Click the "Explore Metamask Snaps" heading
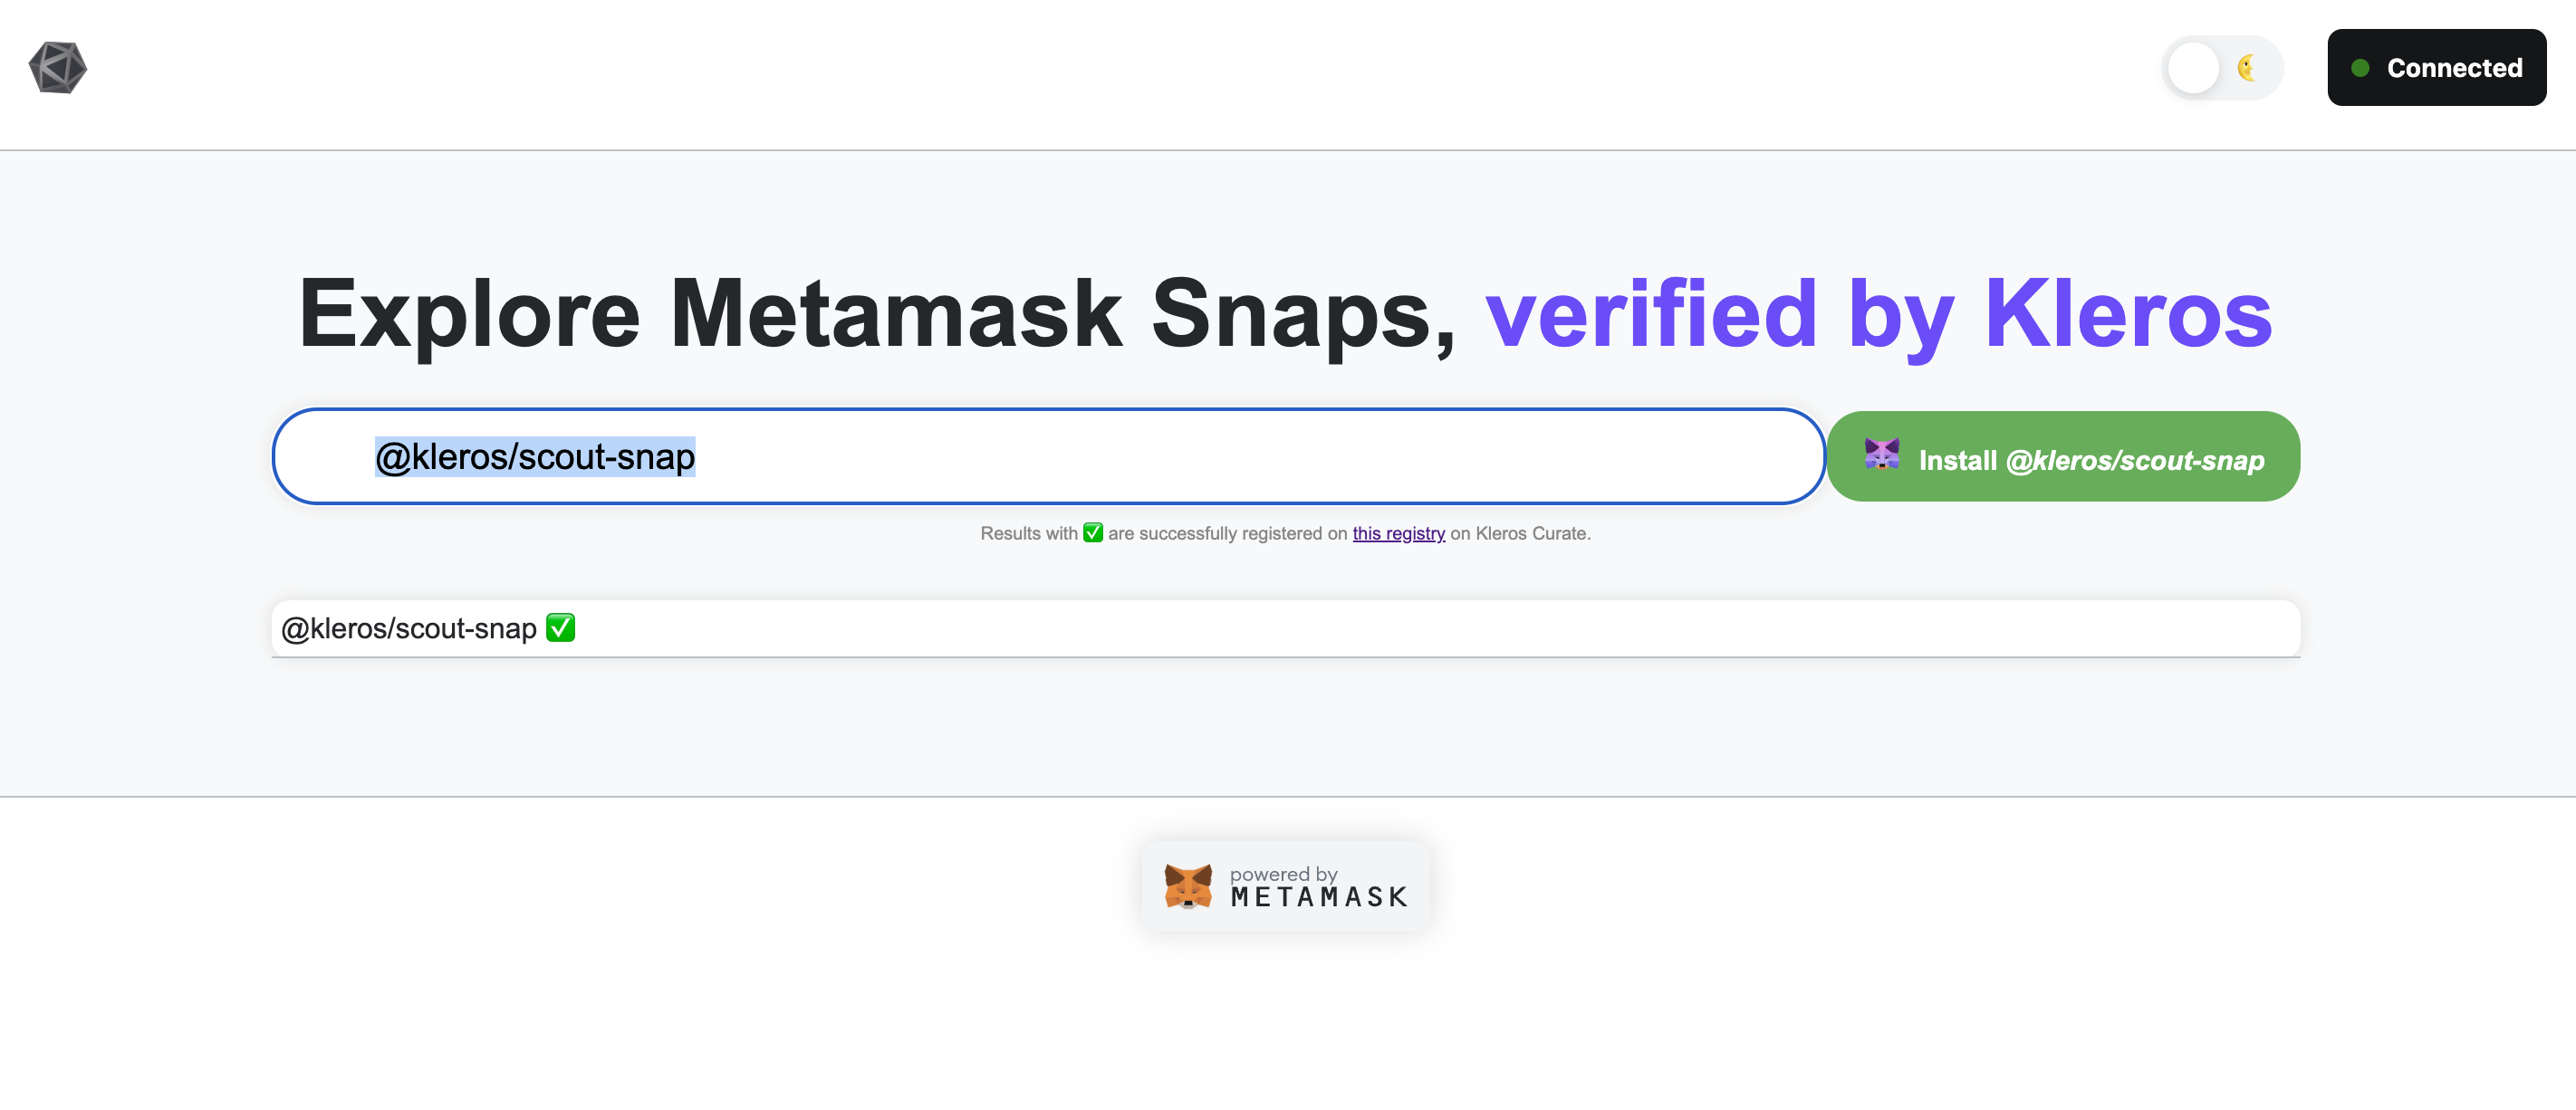2576x1110 pixels. tap(876, 314)
